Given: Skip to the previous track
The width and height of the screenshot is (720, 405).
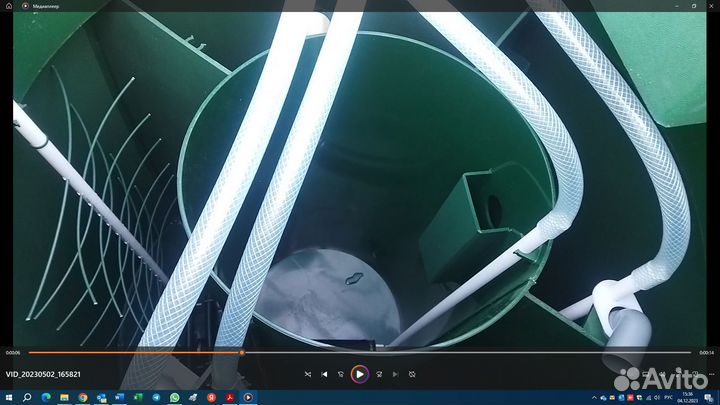Looking at the screenshot, I should click(x=324, y=374).
